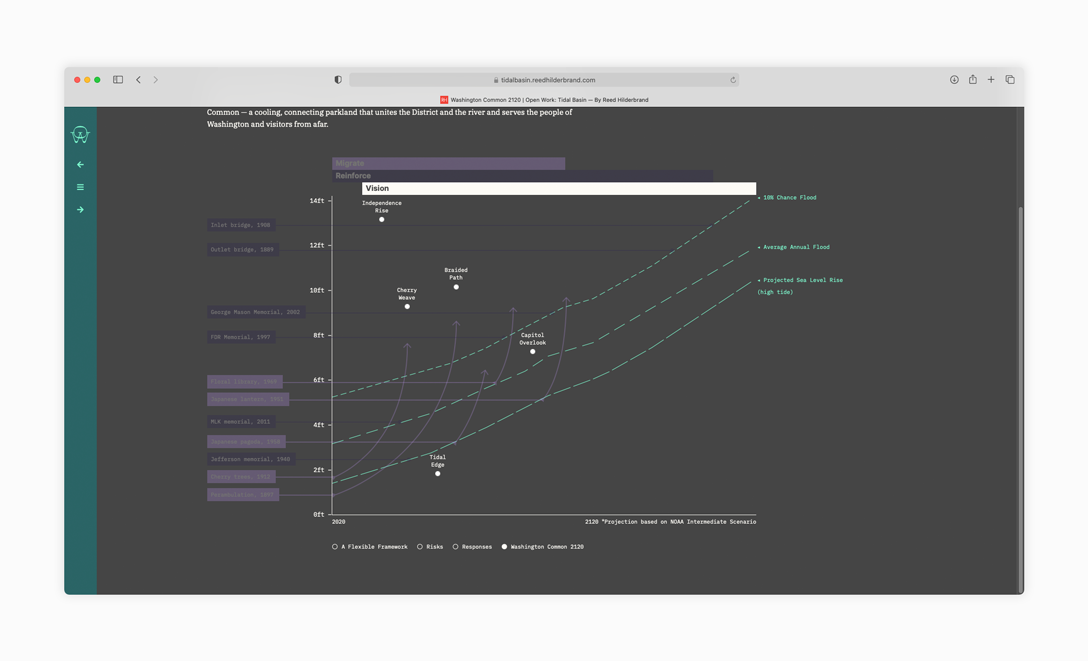Click the Share icon in Safari
1088x661 pixels.
(x=972, y=80)
